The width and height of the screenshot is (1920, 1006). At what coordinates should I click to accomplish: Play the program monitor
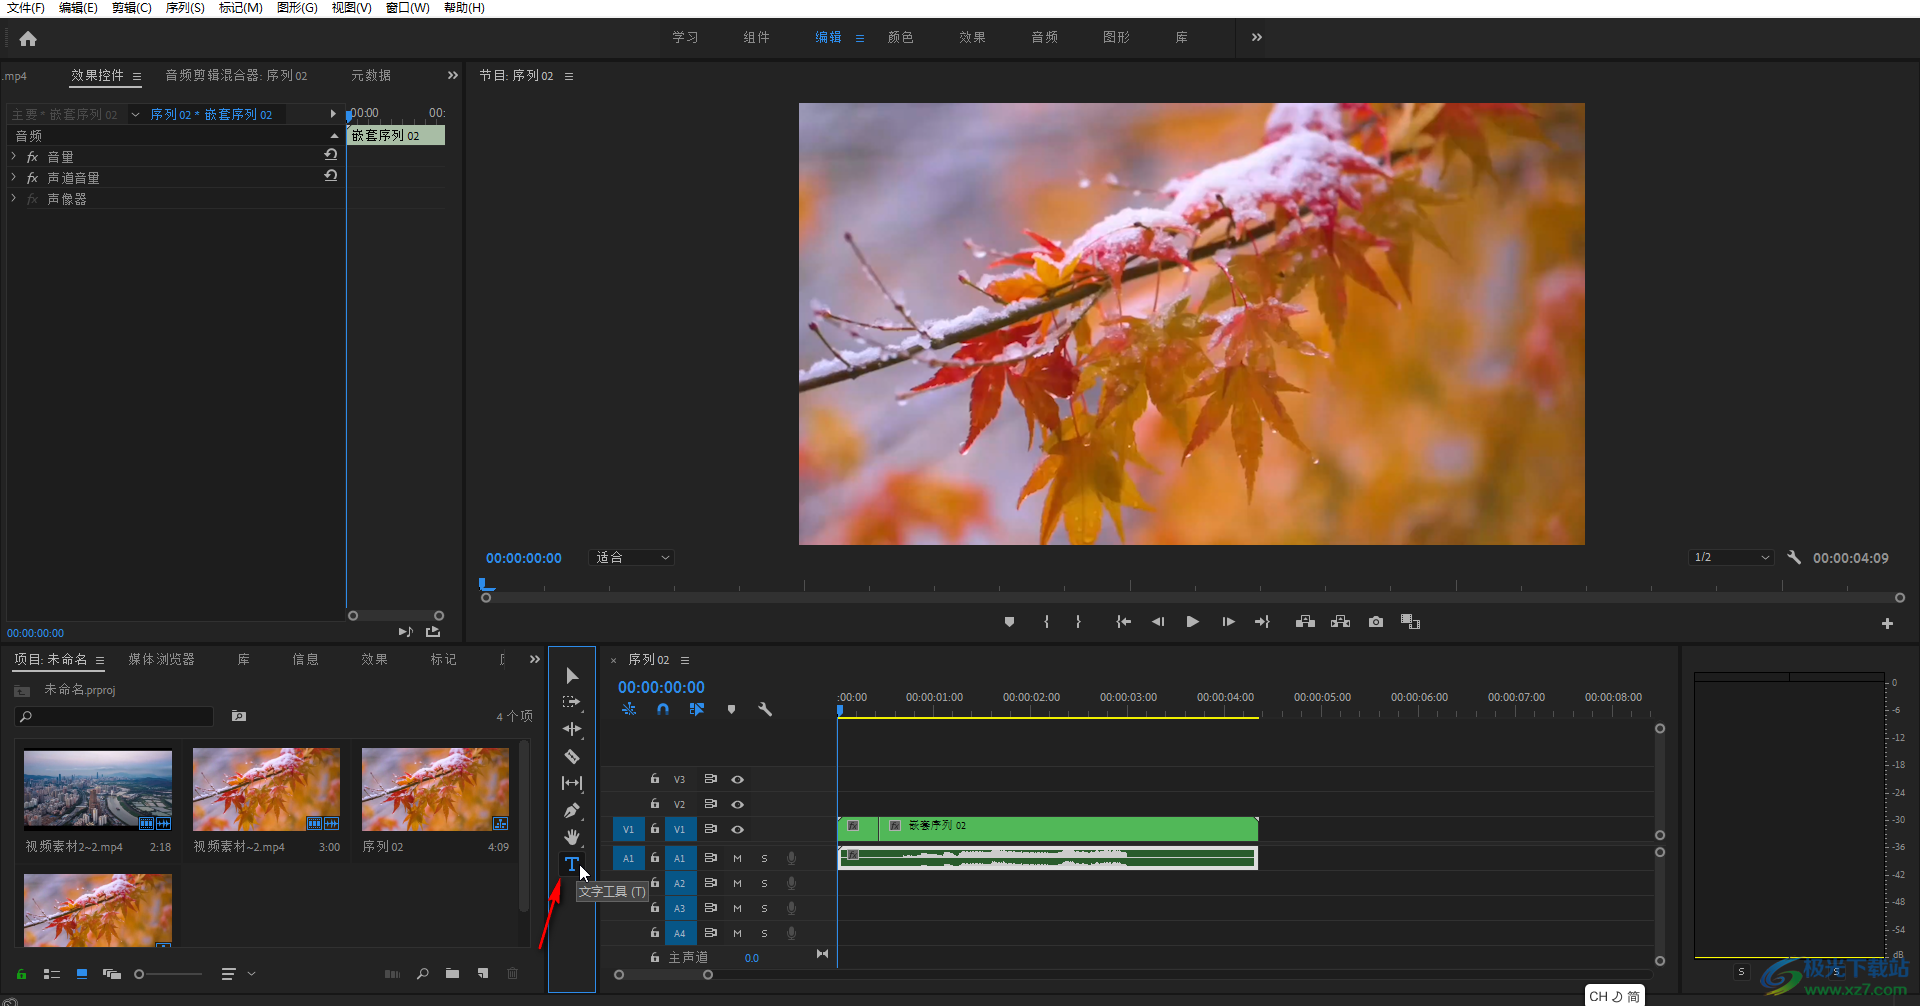[1193, 622]
